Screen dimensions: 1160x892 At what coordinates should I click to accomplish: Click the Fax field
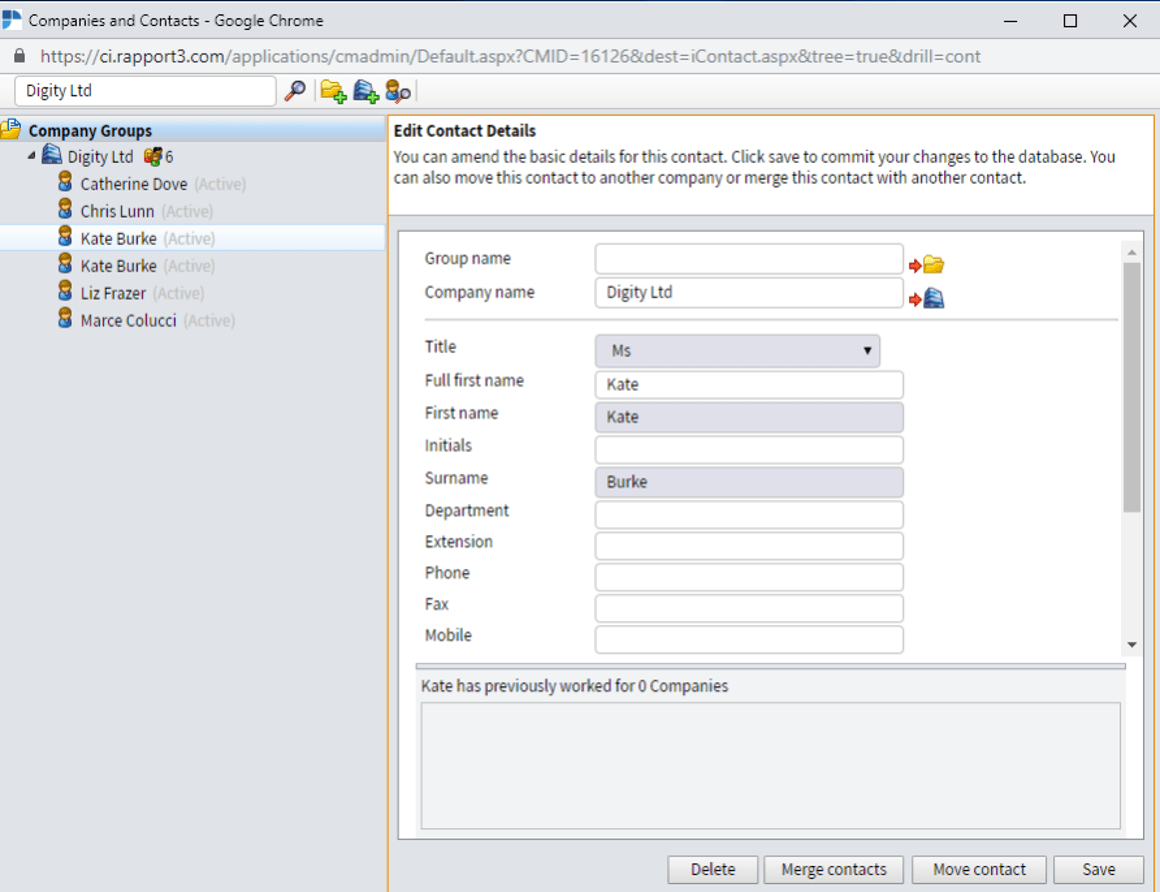749,608
